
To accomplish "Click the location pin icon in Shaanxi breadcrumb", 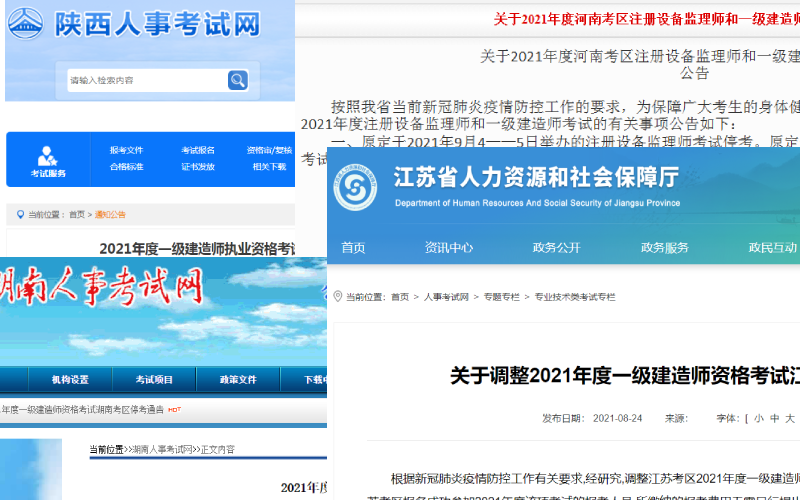I will pos(18,214).
